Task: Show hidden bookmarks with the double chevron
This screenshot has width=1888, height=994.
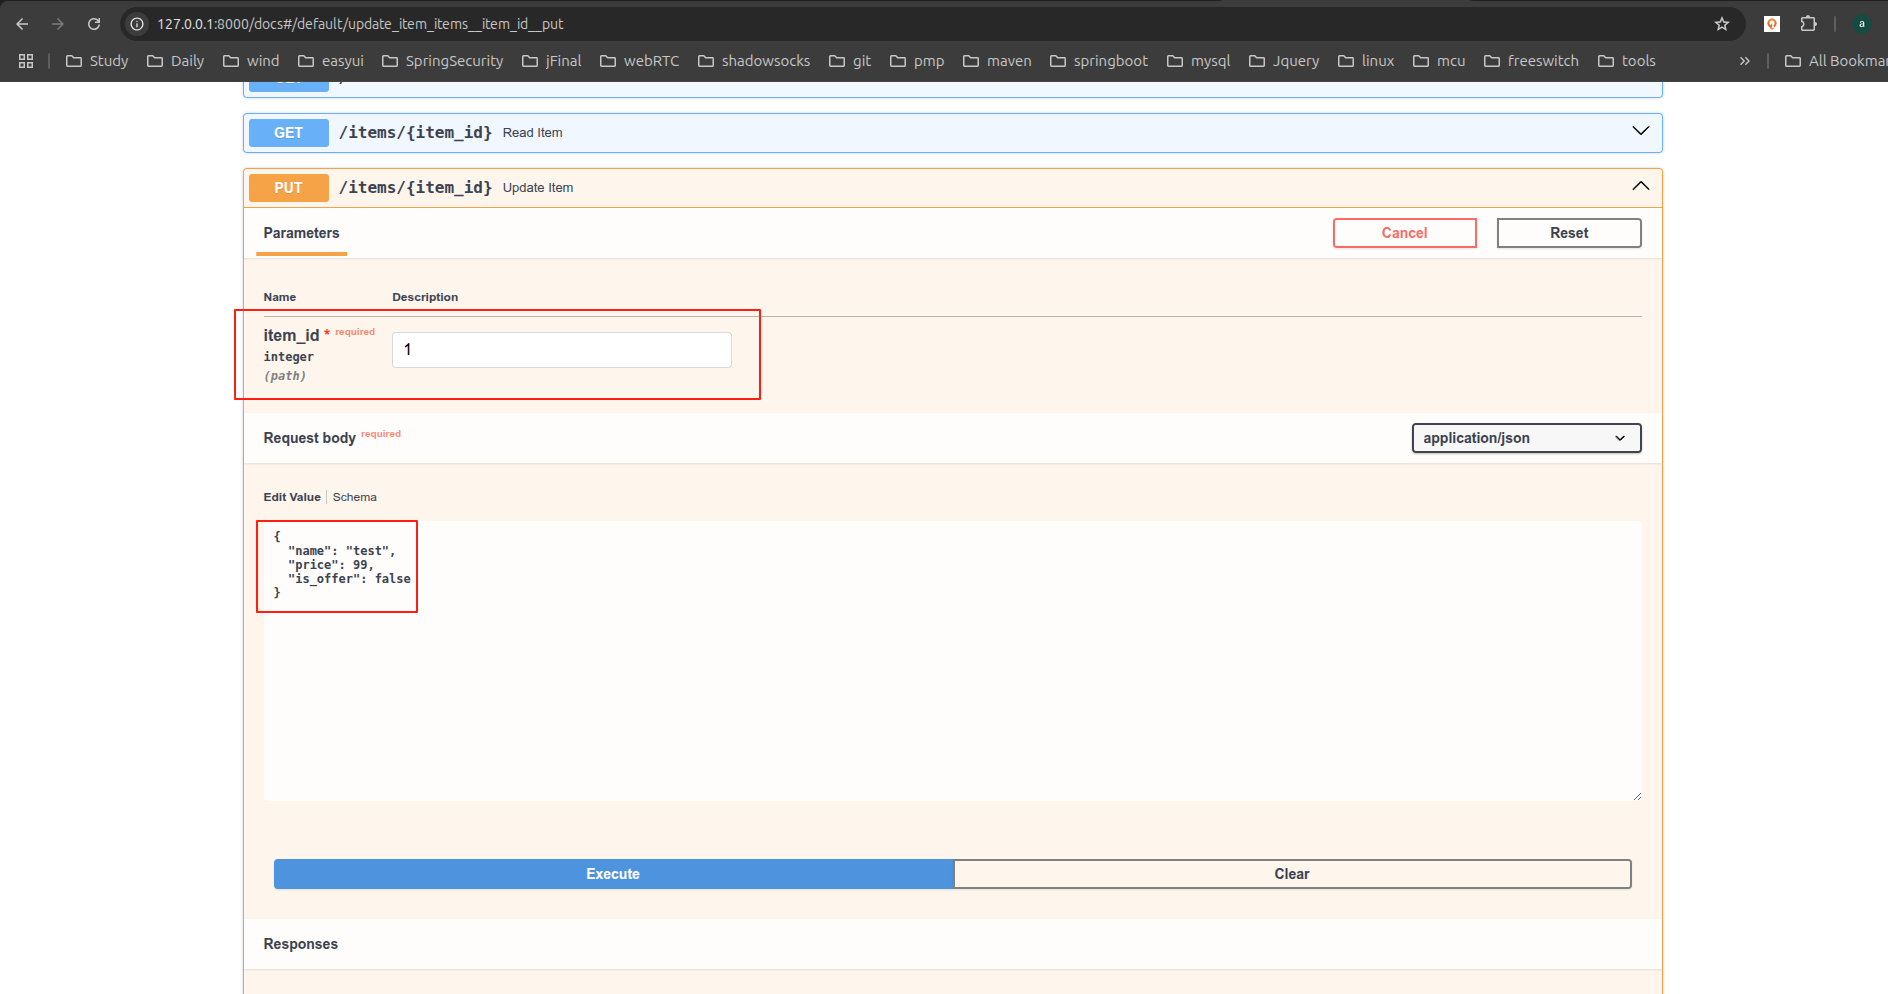Action: 1744,61
